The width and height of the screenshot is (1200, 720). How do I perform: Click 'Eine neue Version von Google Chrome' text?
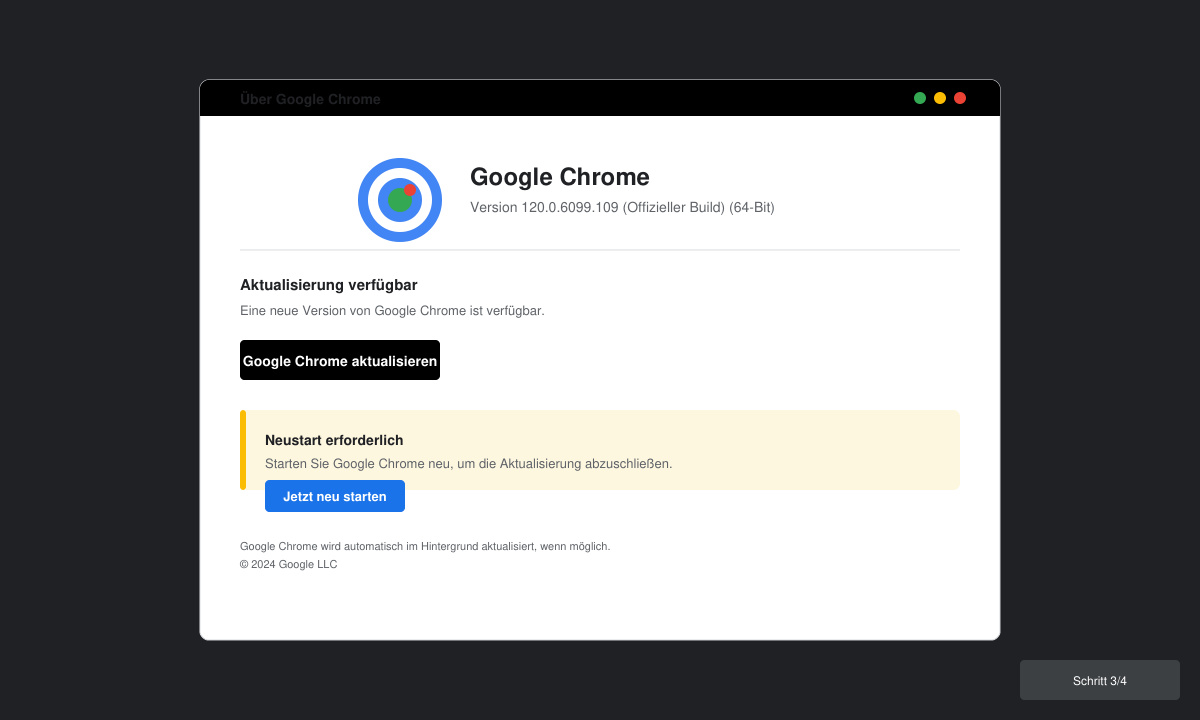pos(392,311)
